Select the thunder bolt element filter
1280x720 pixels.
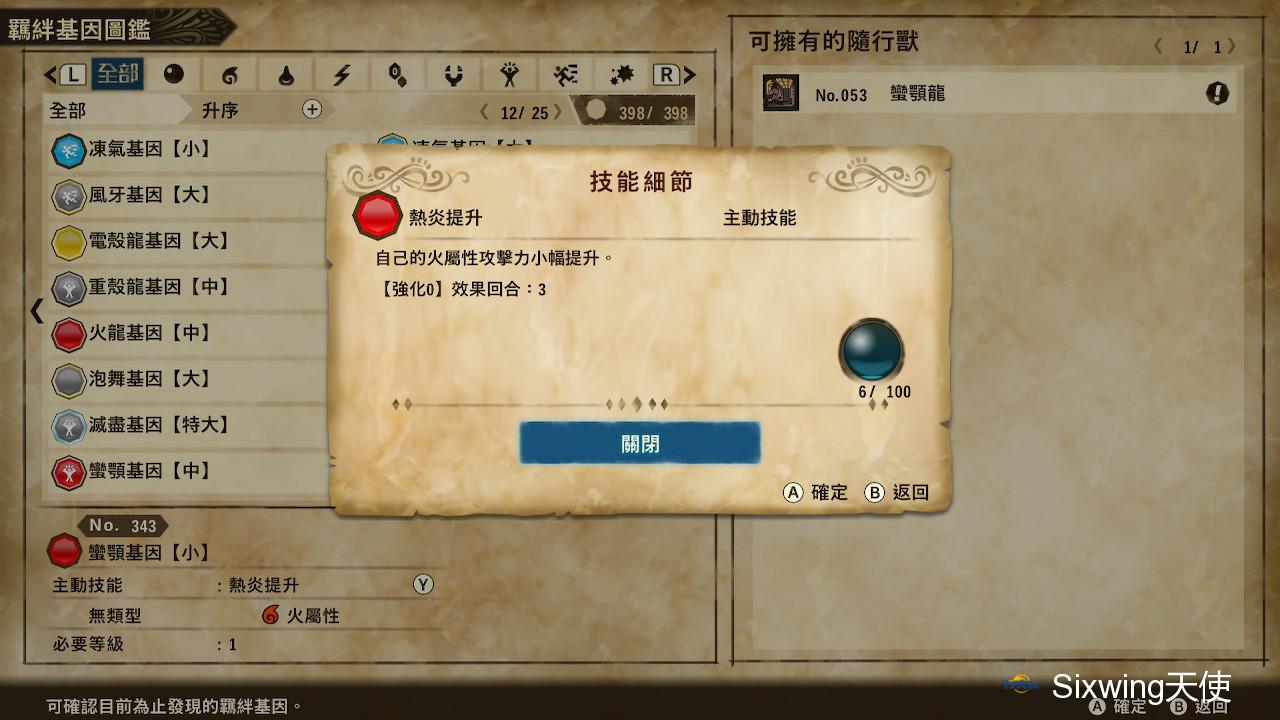pyautogui.click(x=342, y=75)
